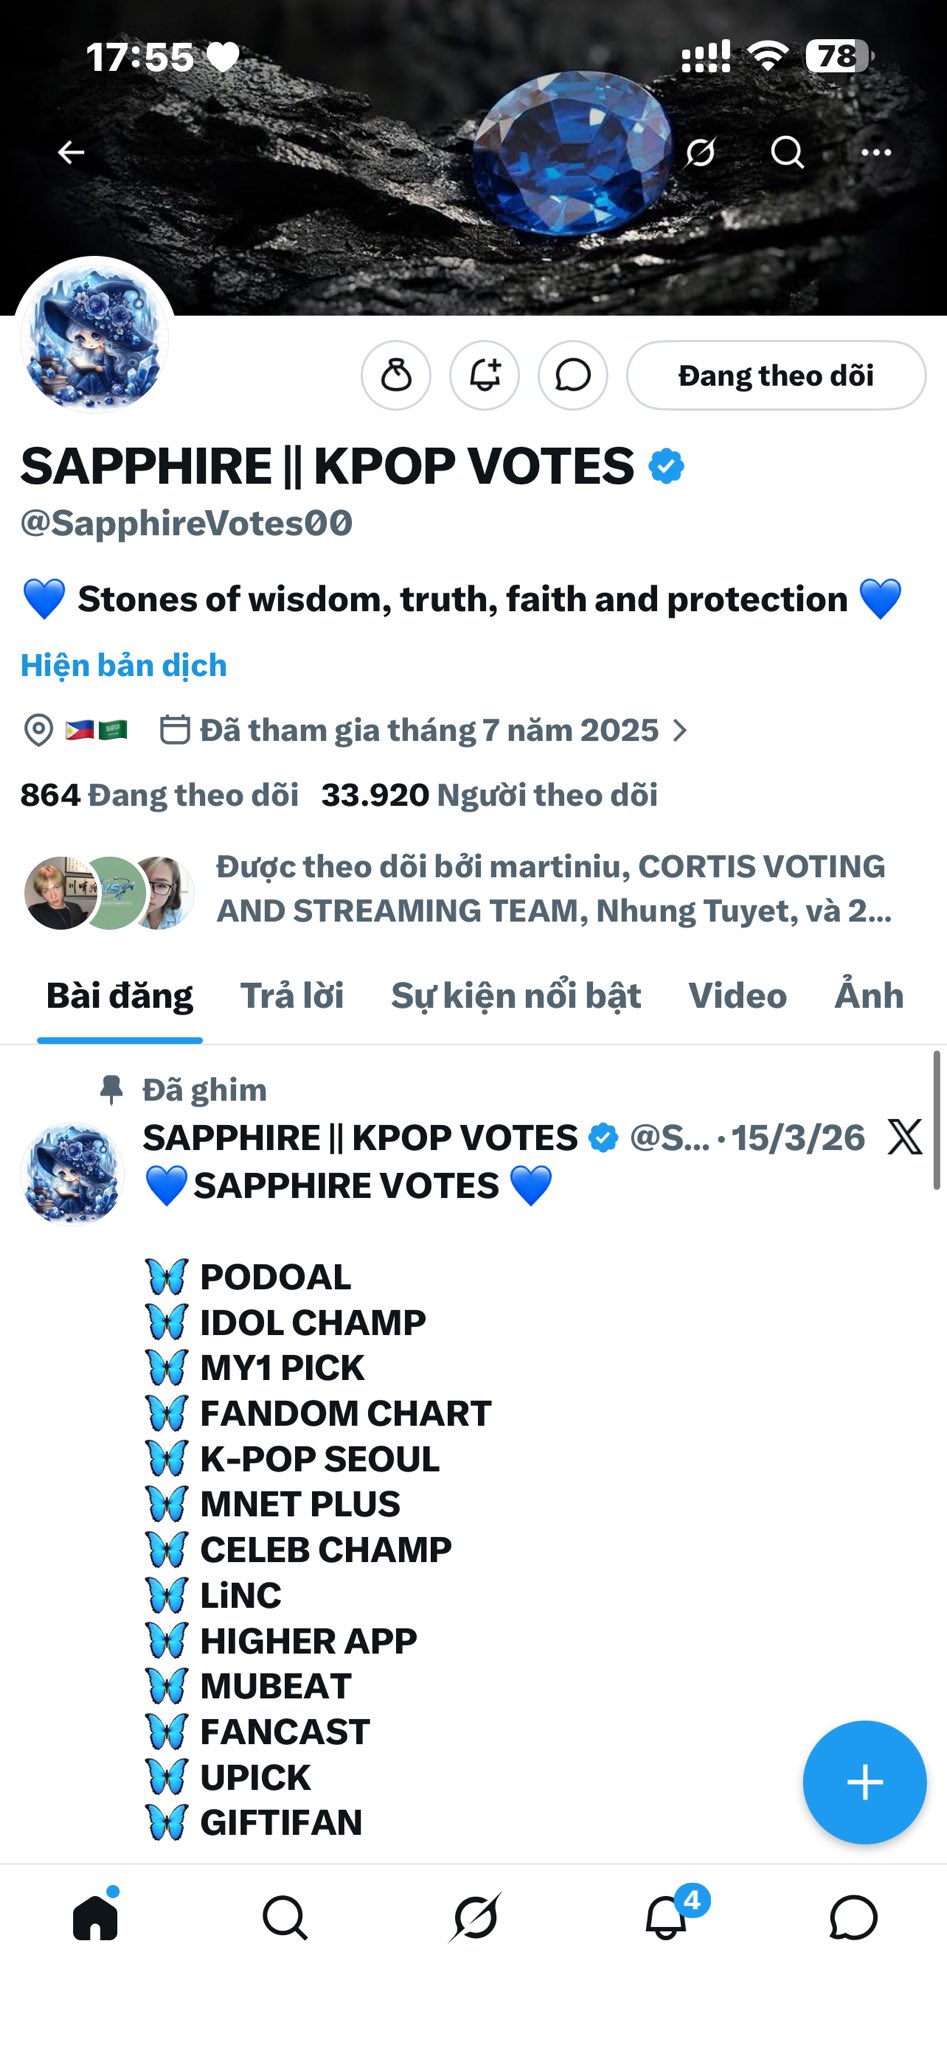This screenshot has height=2048, width=947.
Task: Tap the compose new post button
Action: (864, 1782)
